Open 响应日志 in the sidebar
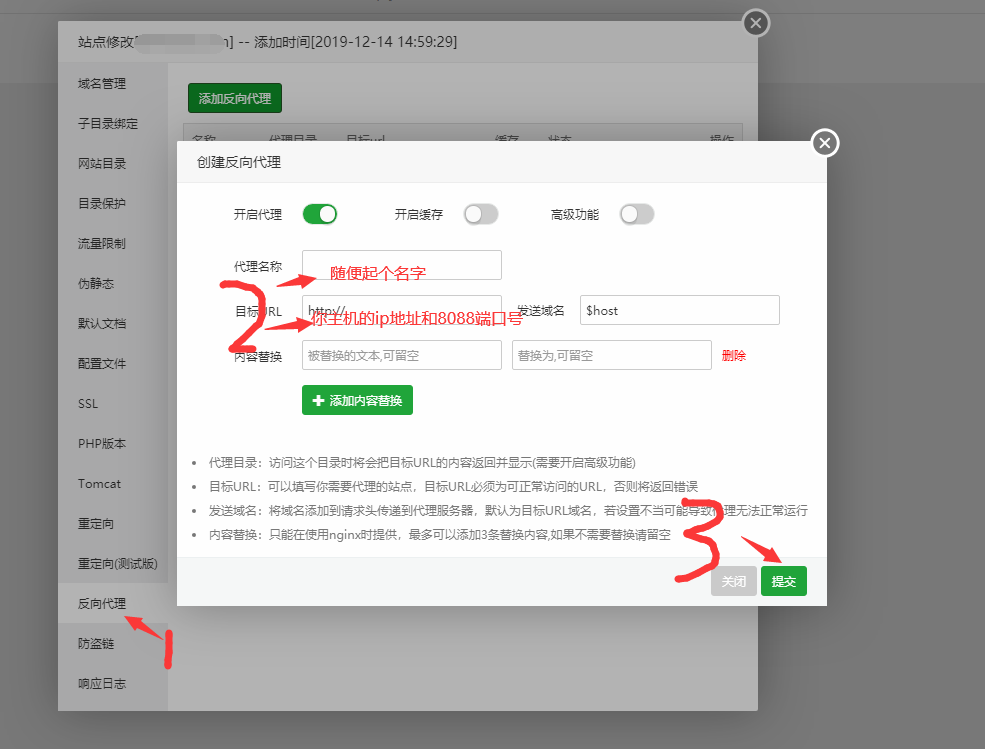985x749 pixels. click(x=102, y=684)
